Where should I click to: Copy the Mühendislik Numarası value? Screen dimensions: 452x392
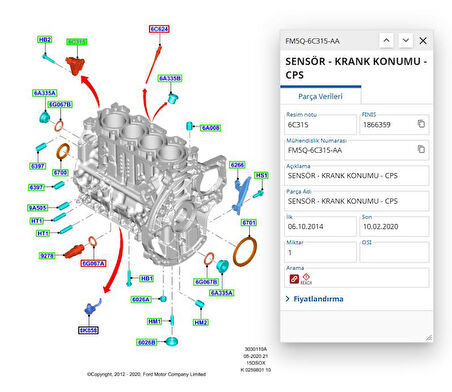coord(421,149)
